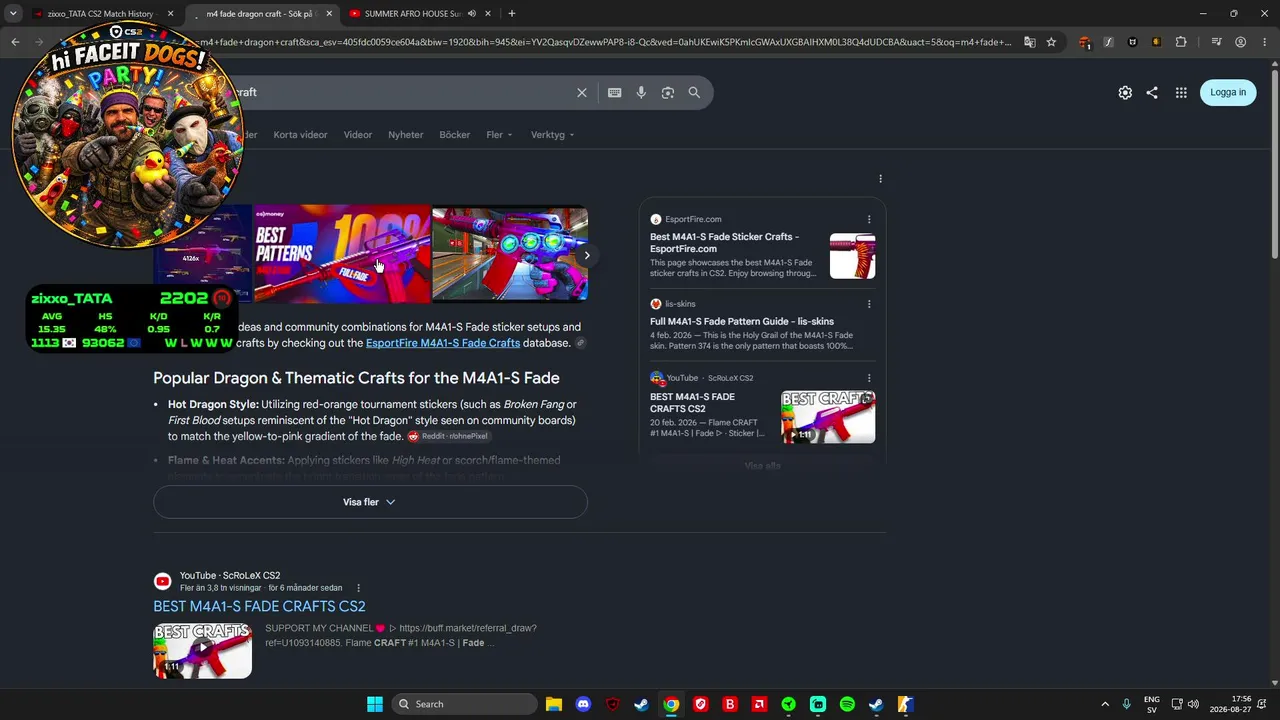
Task: Open the Korta videor search filter
Action: (x=300, y=135)
